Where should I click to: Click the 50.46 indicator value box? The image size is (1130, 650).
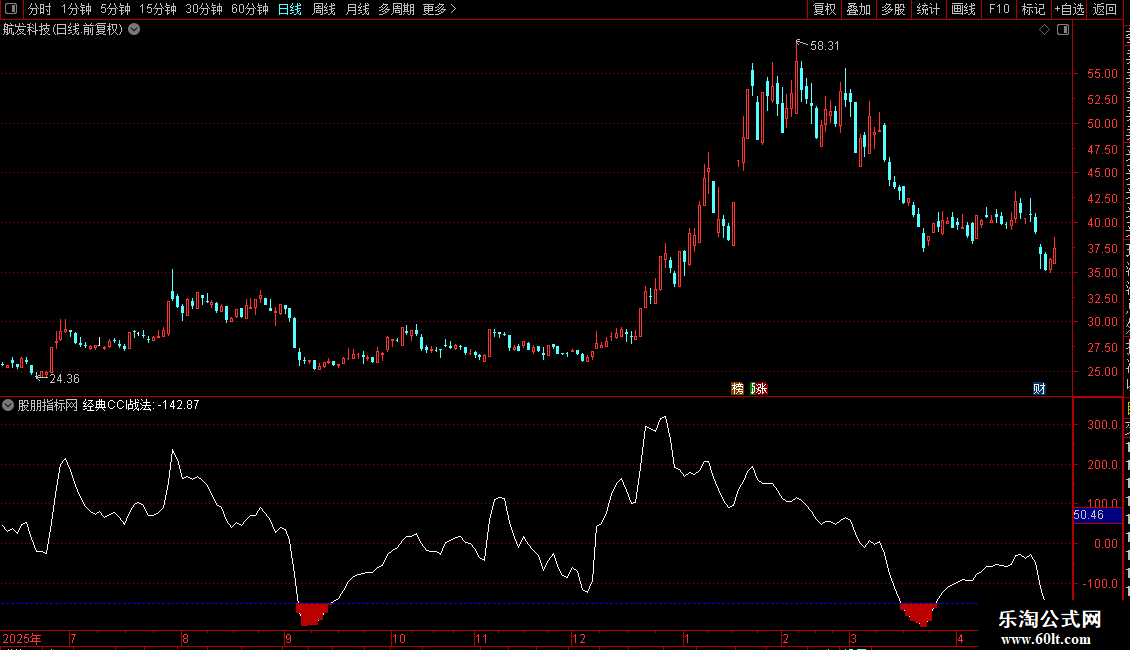[x=1097, y=515]
